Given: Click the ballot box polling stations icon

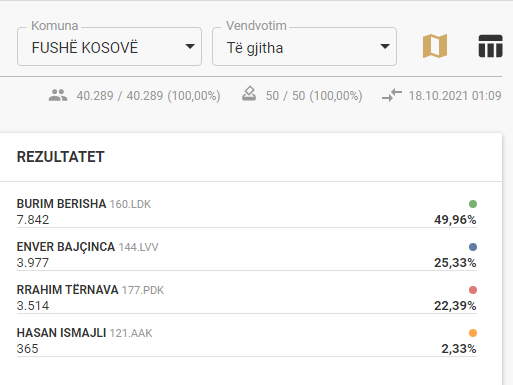Looking at the screenshot, I should pos(249,94).
